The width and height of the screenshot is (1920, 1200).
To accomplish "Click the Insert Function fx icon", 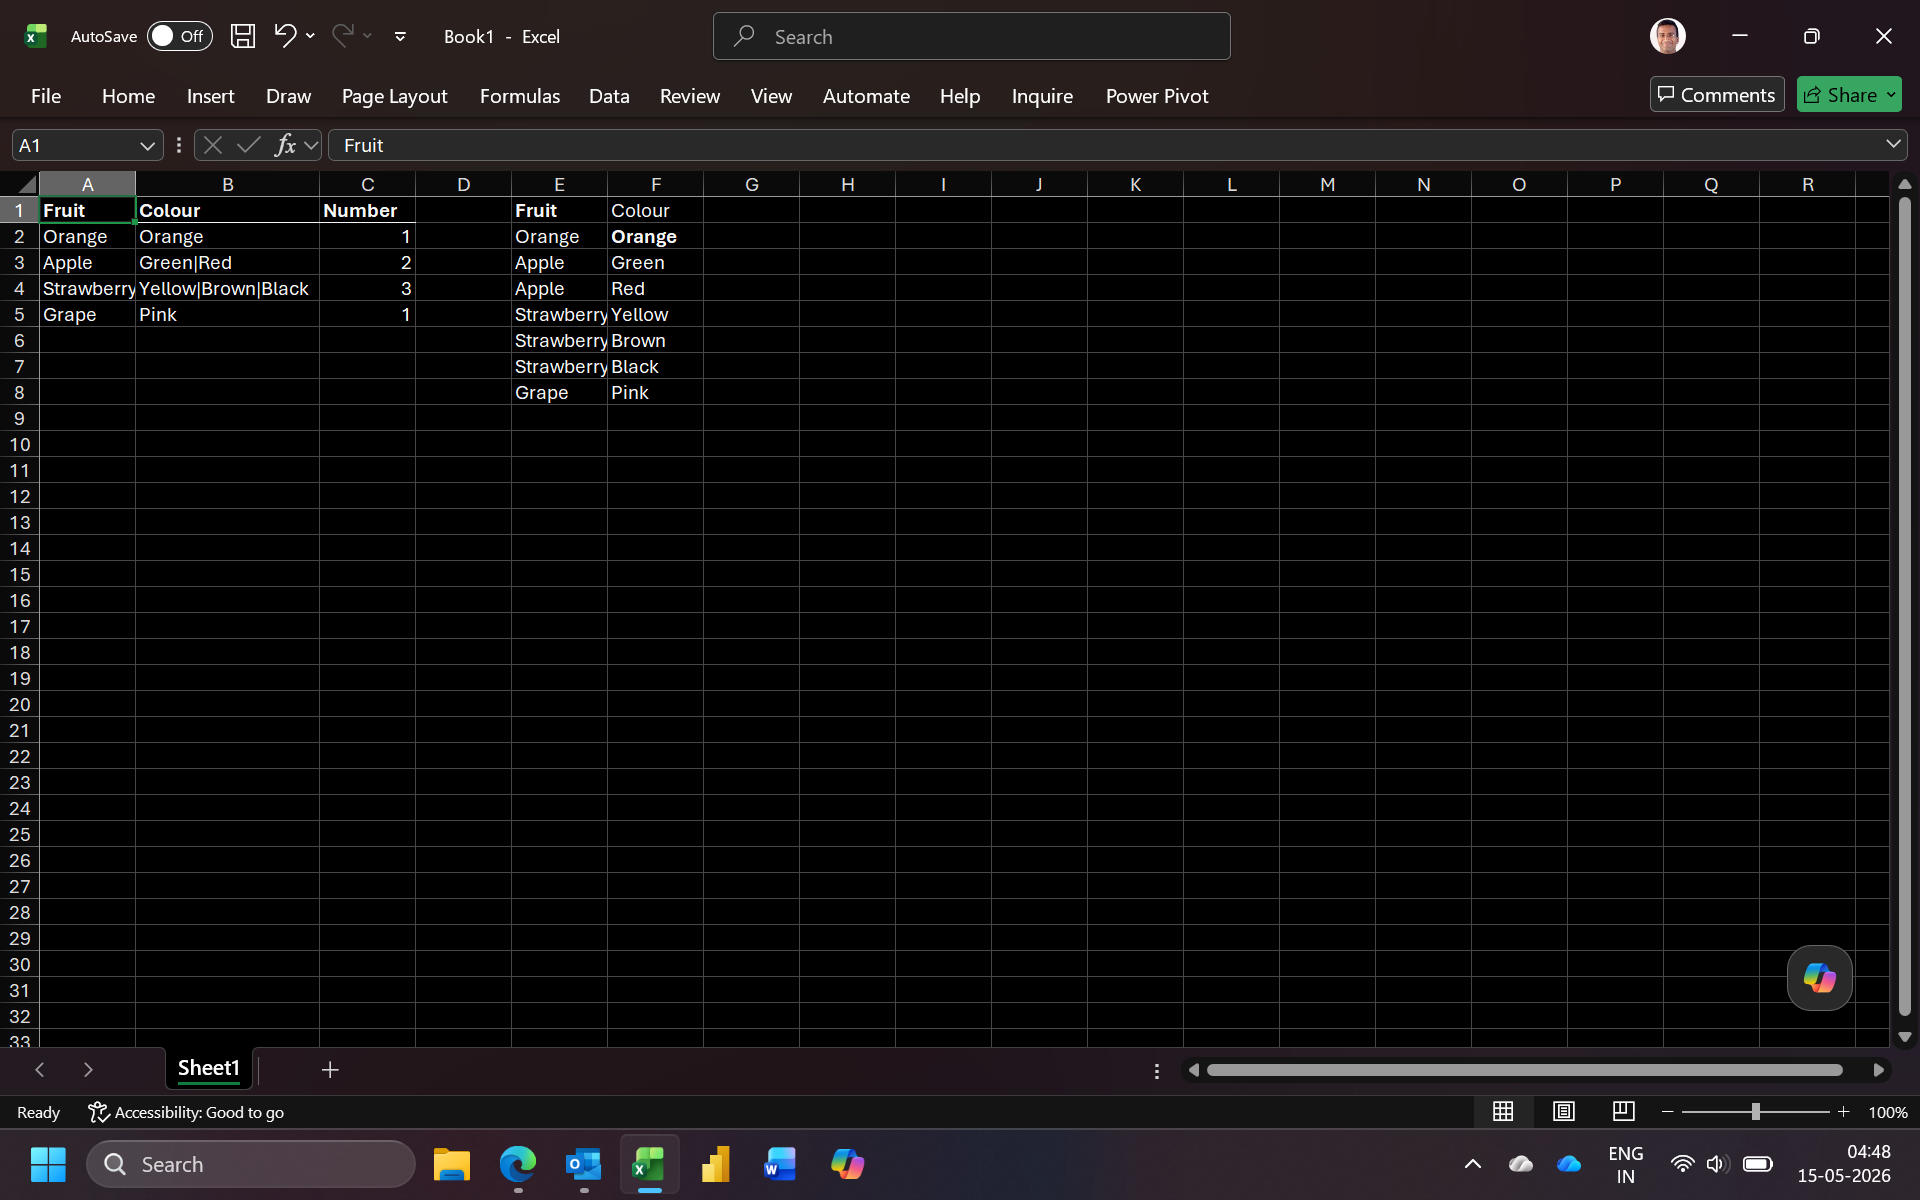I will pyautogui.click(x=285, y=146).
